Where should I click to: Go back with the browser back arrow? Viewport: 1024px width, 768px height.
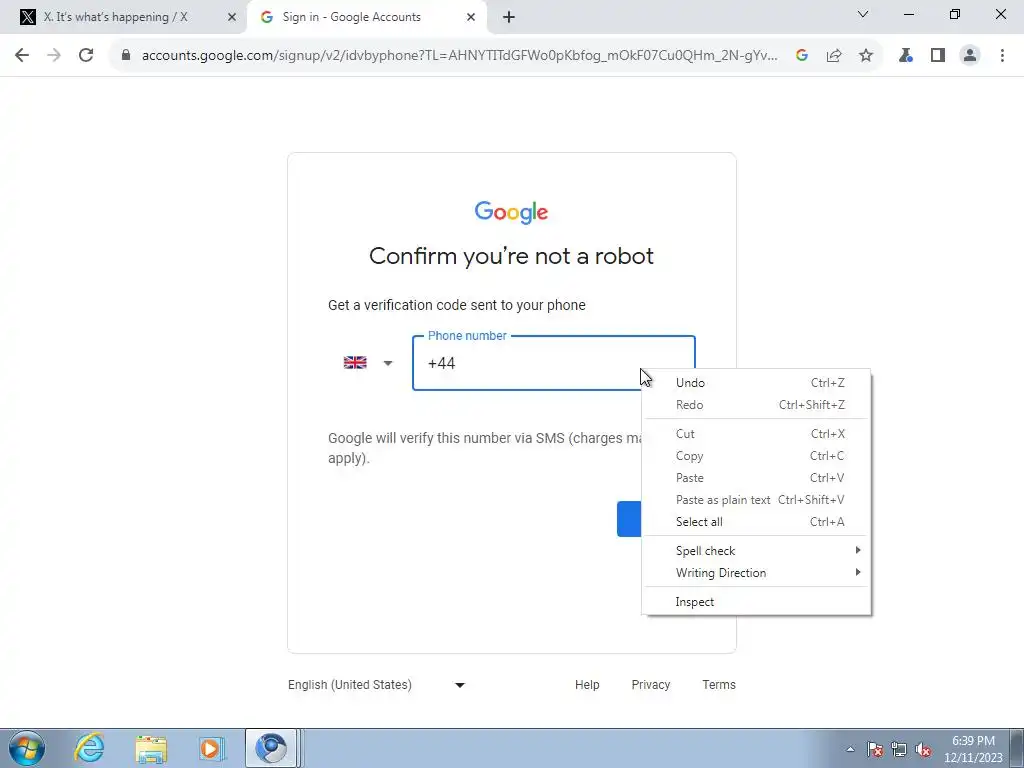pyautogui.click(x=22, y=56)
